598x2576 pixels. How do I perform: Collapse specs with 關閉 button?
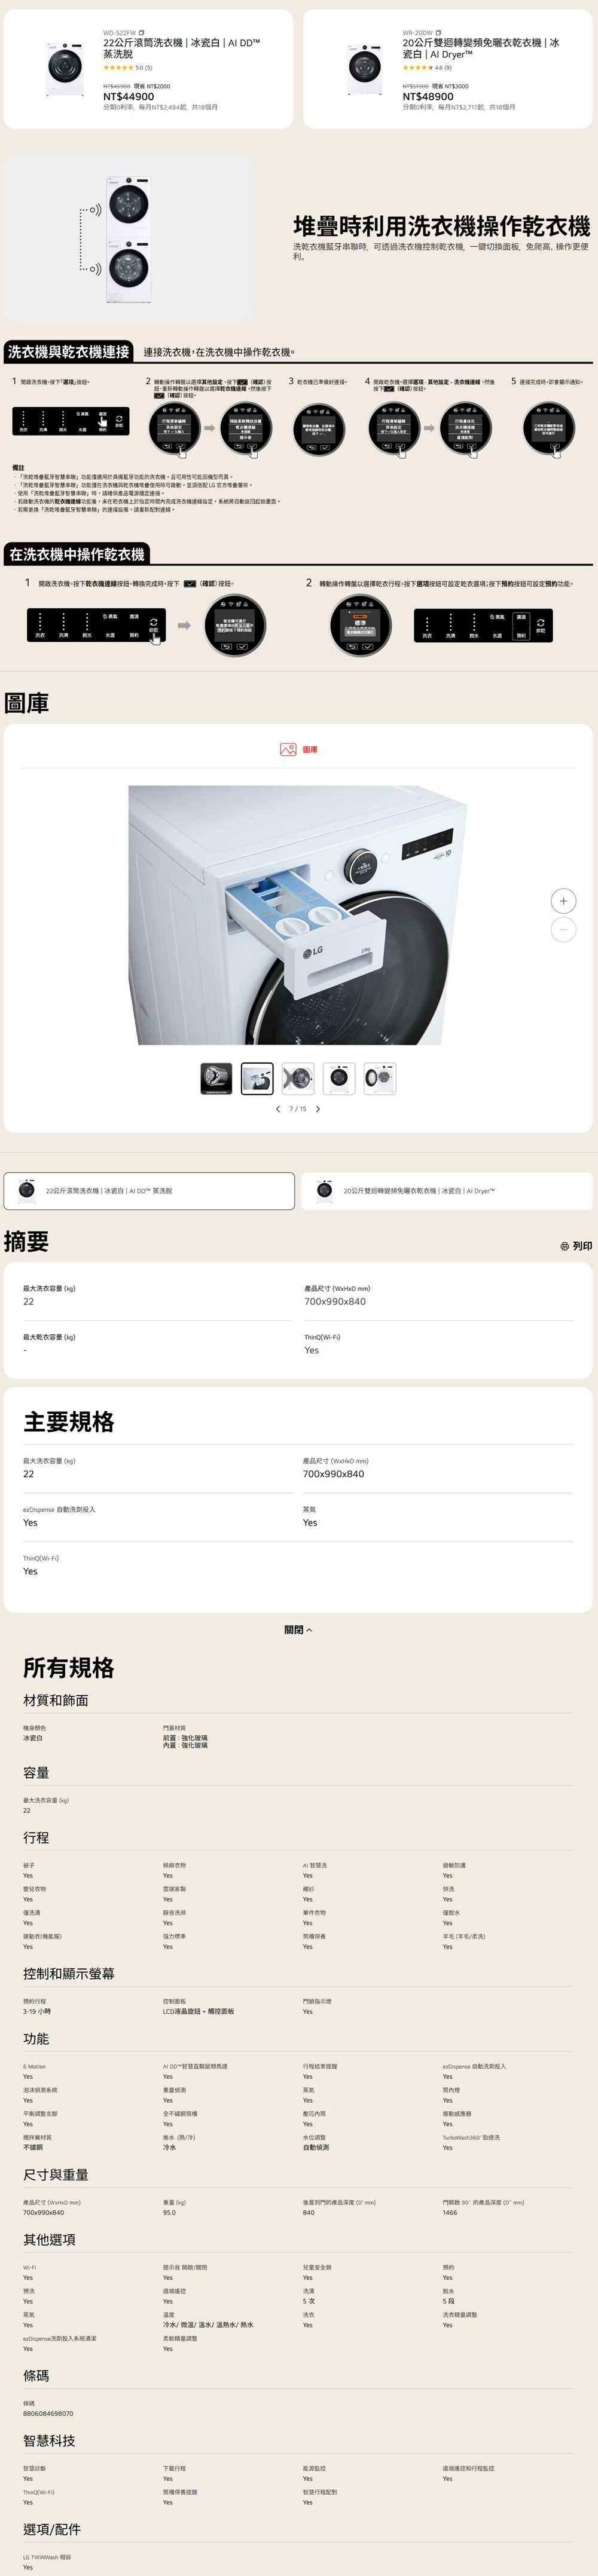(x=298, y=1630)
